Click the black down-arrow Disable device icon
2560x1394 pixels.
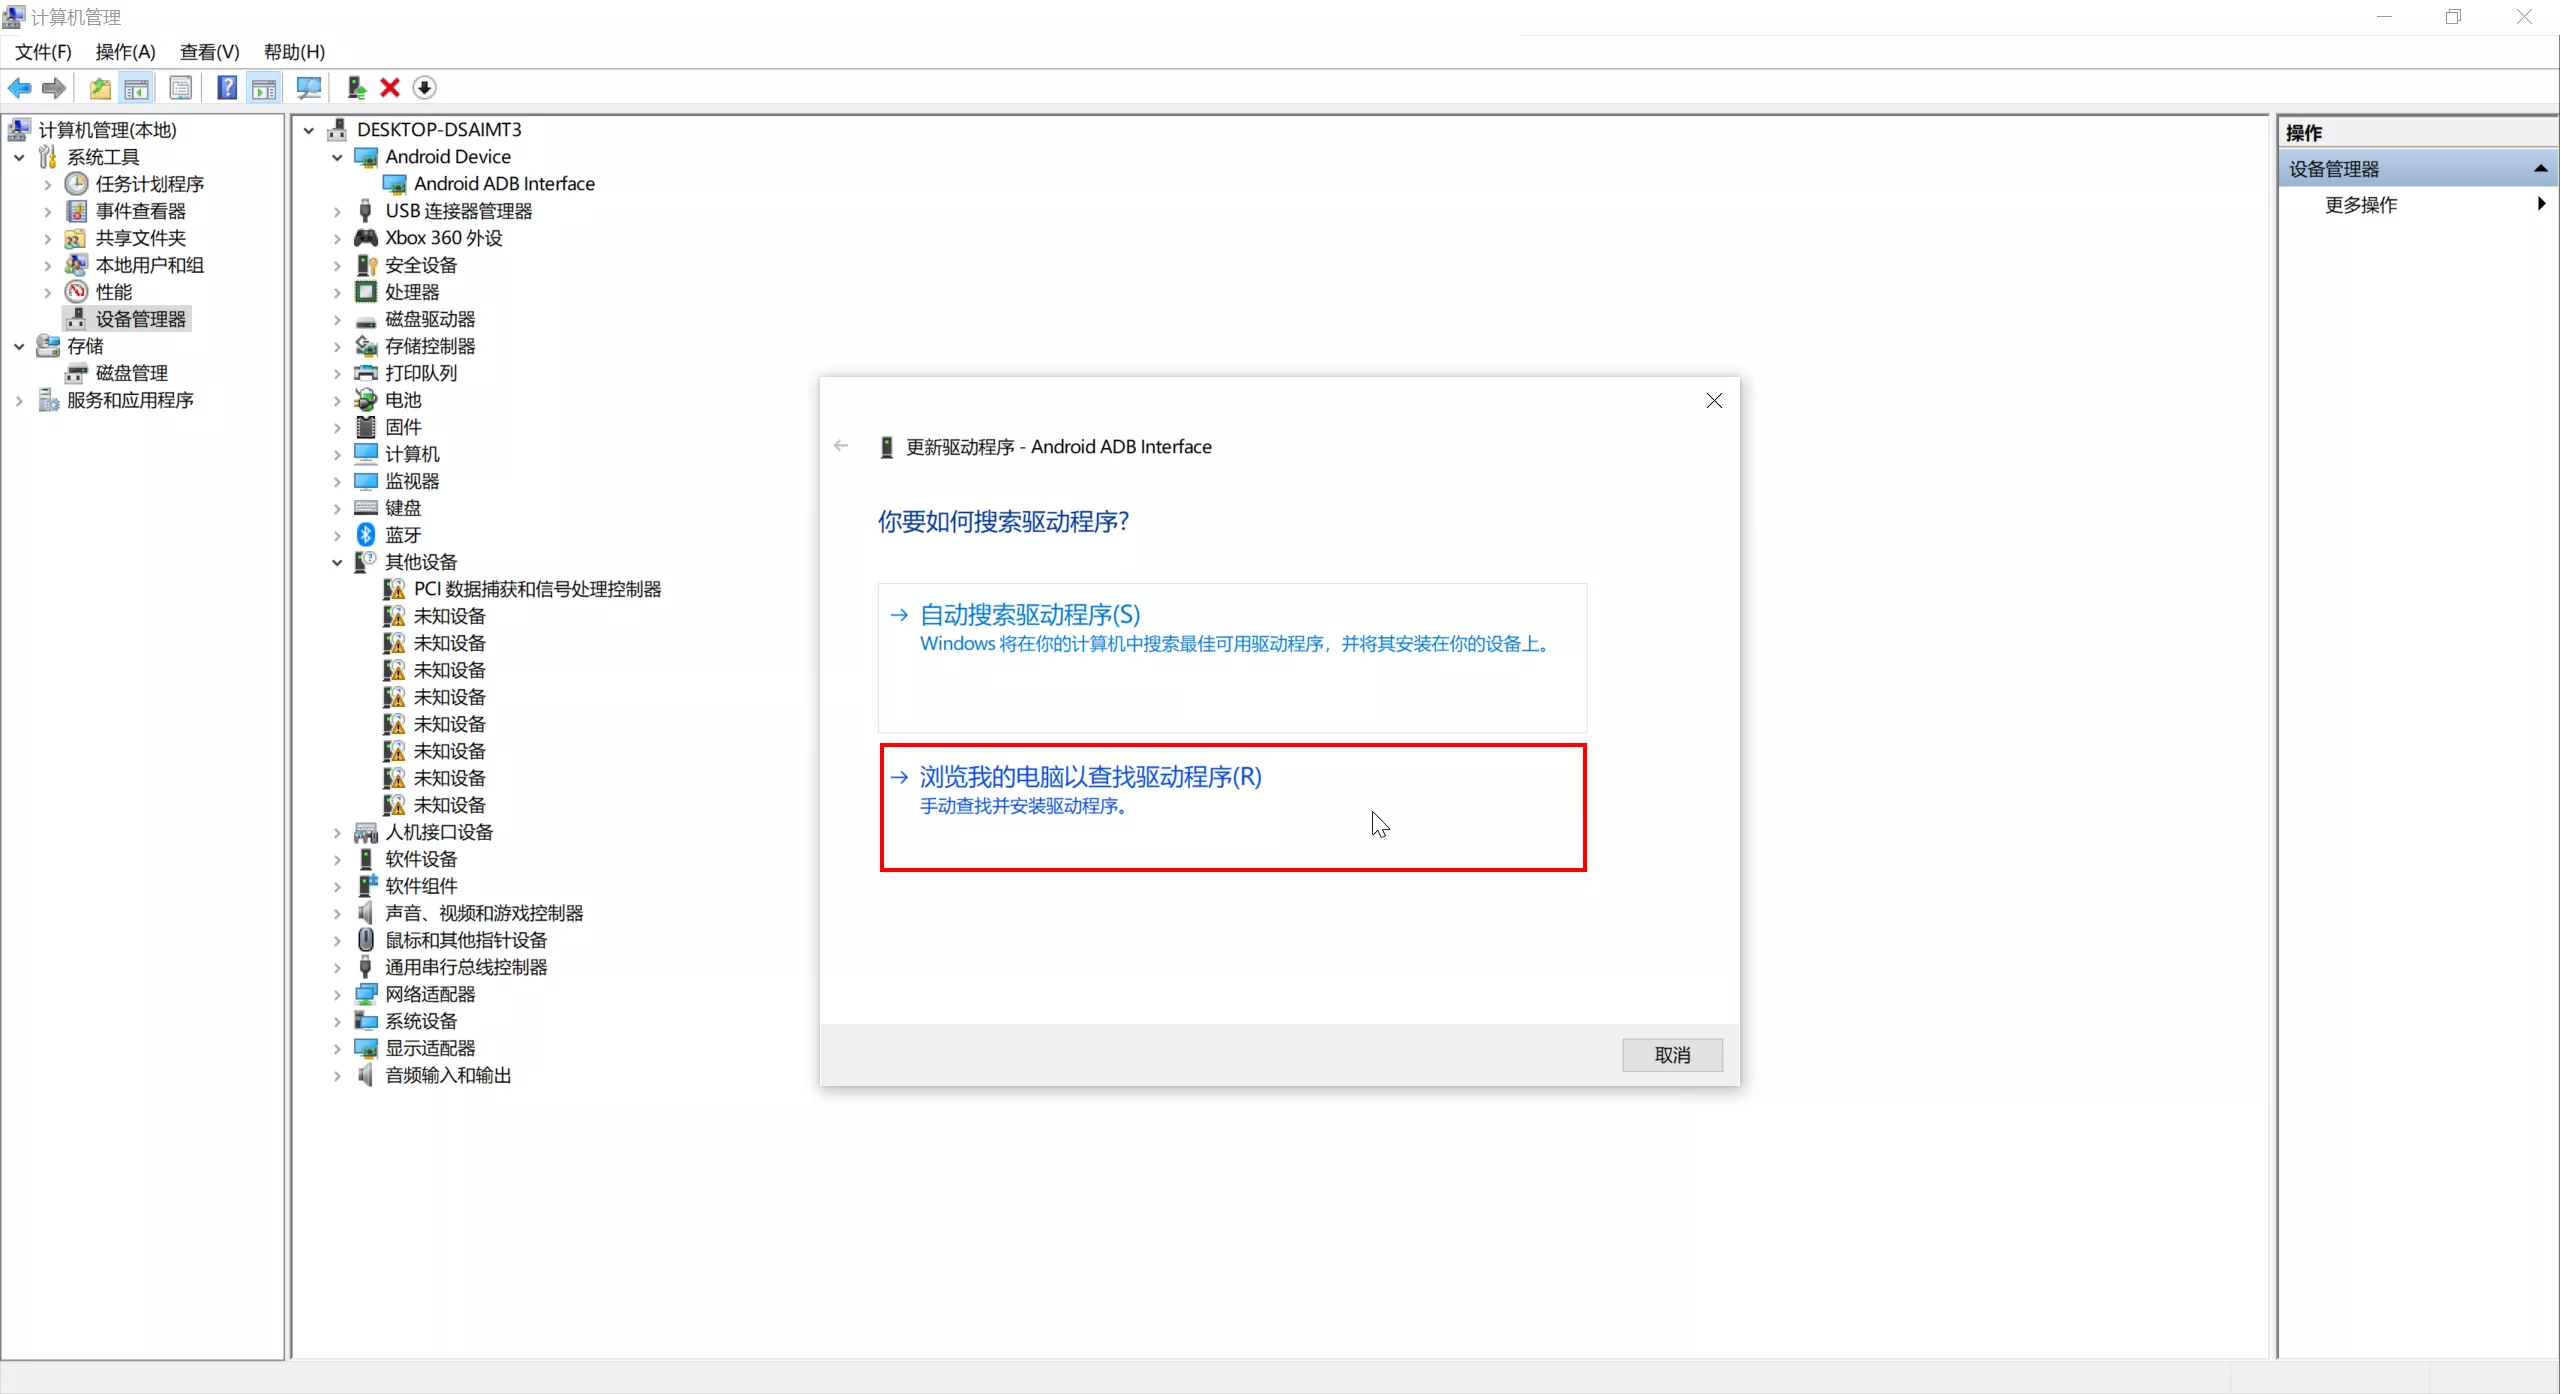(424, 88)
